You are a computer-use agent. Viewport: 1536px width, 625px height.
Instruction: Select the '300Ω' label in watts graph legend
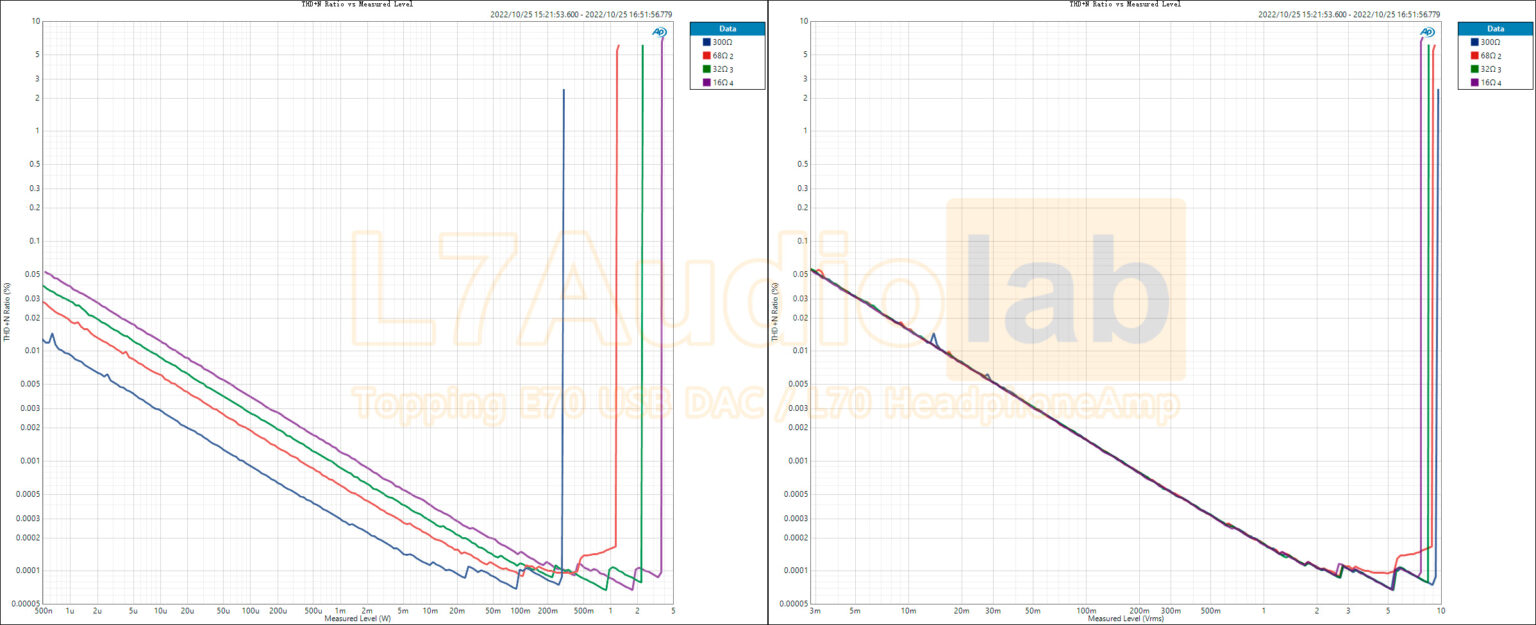[721, 42]
